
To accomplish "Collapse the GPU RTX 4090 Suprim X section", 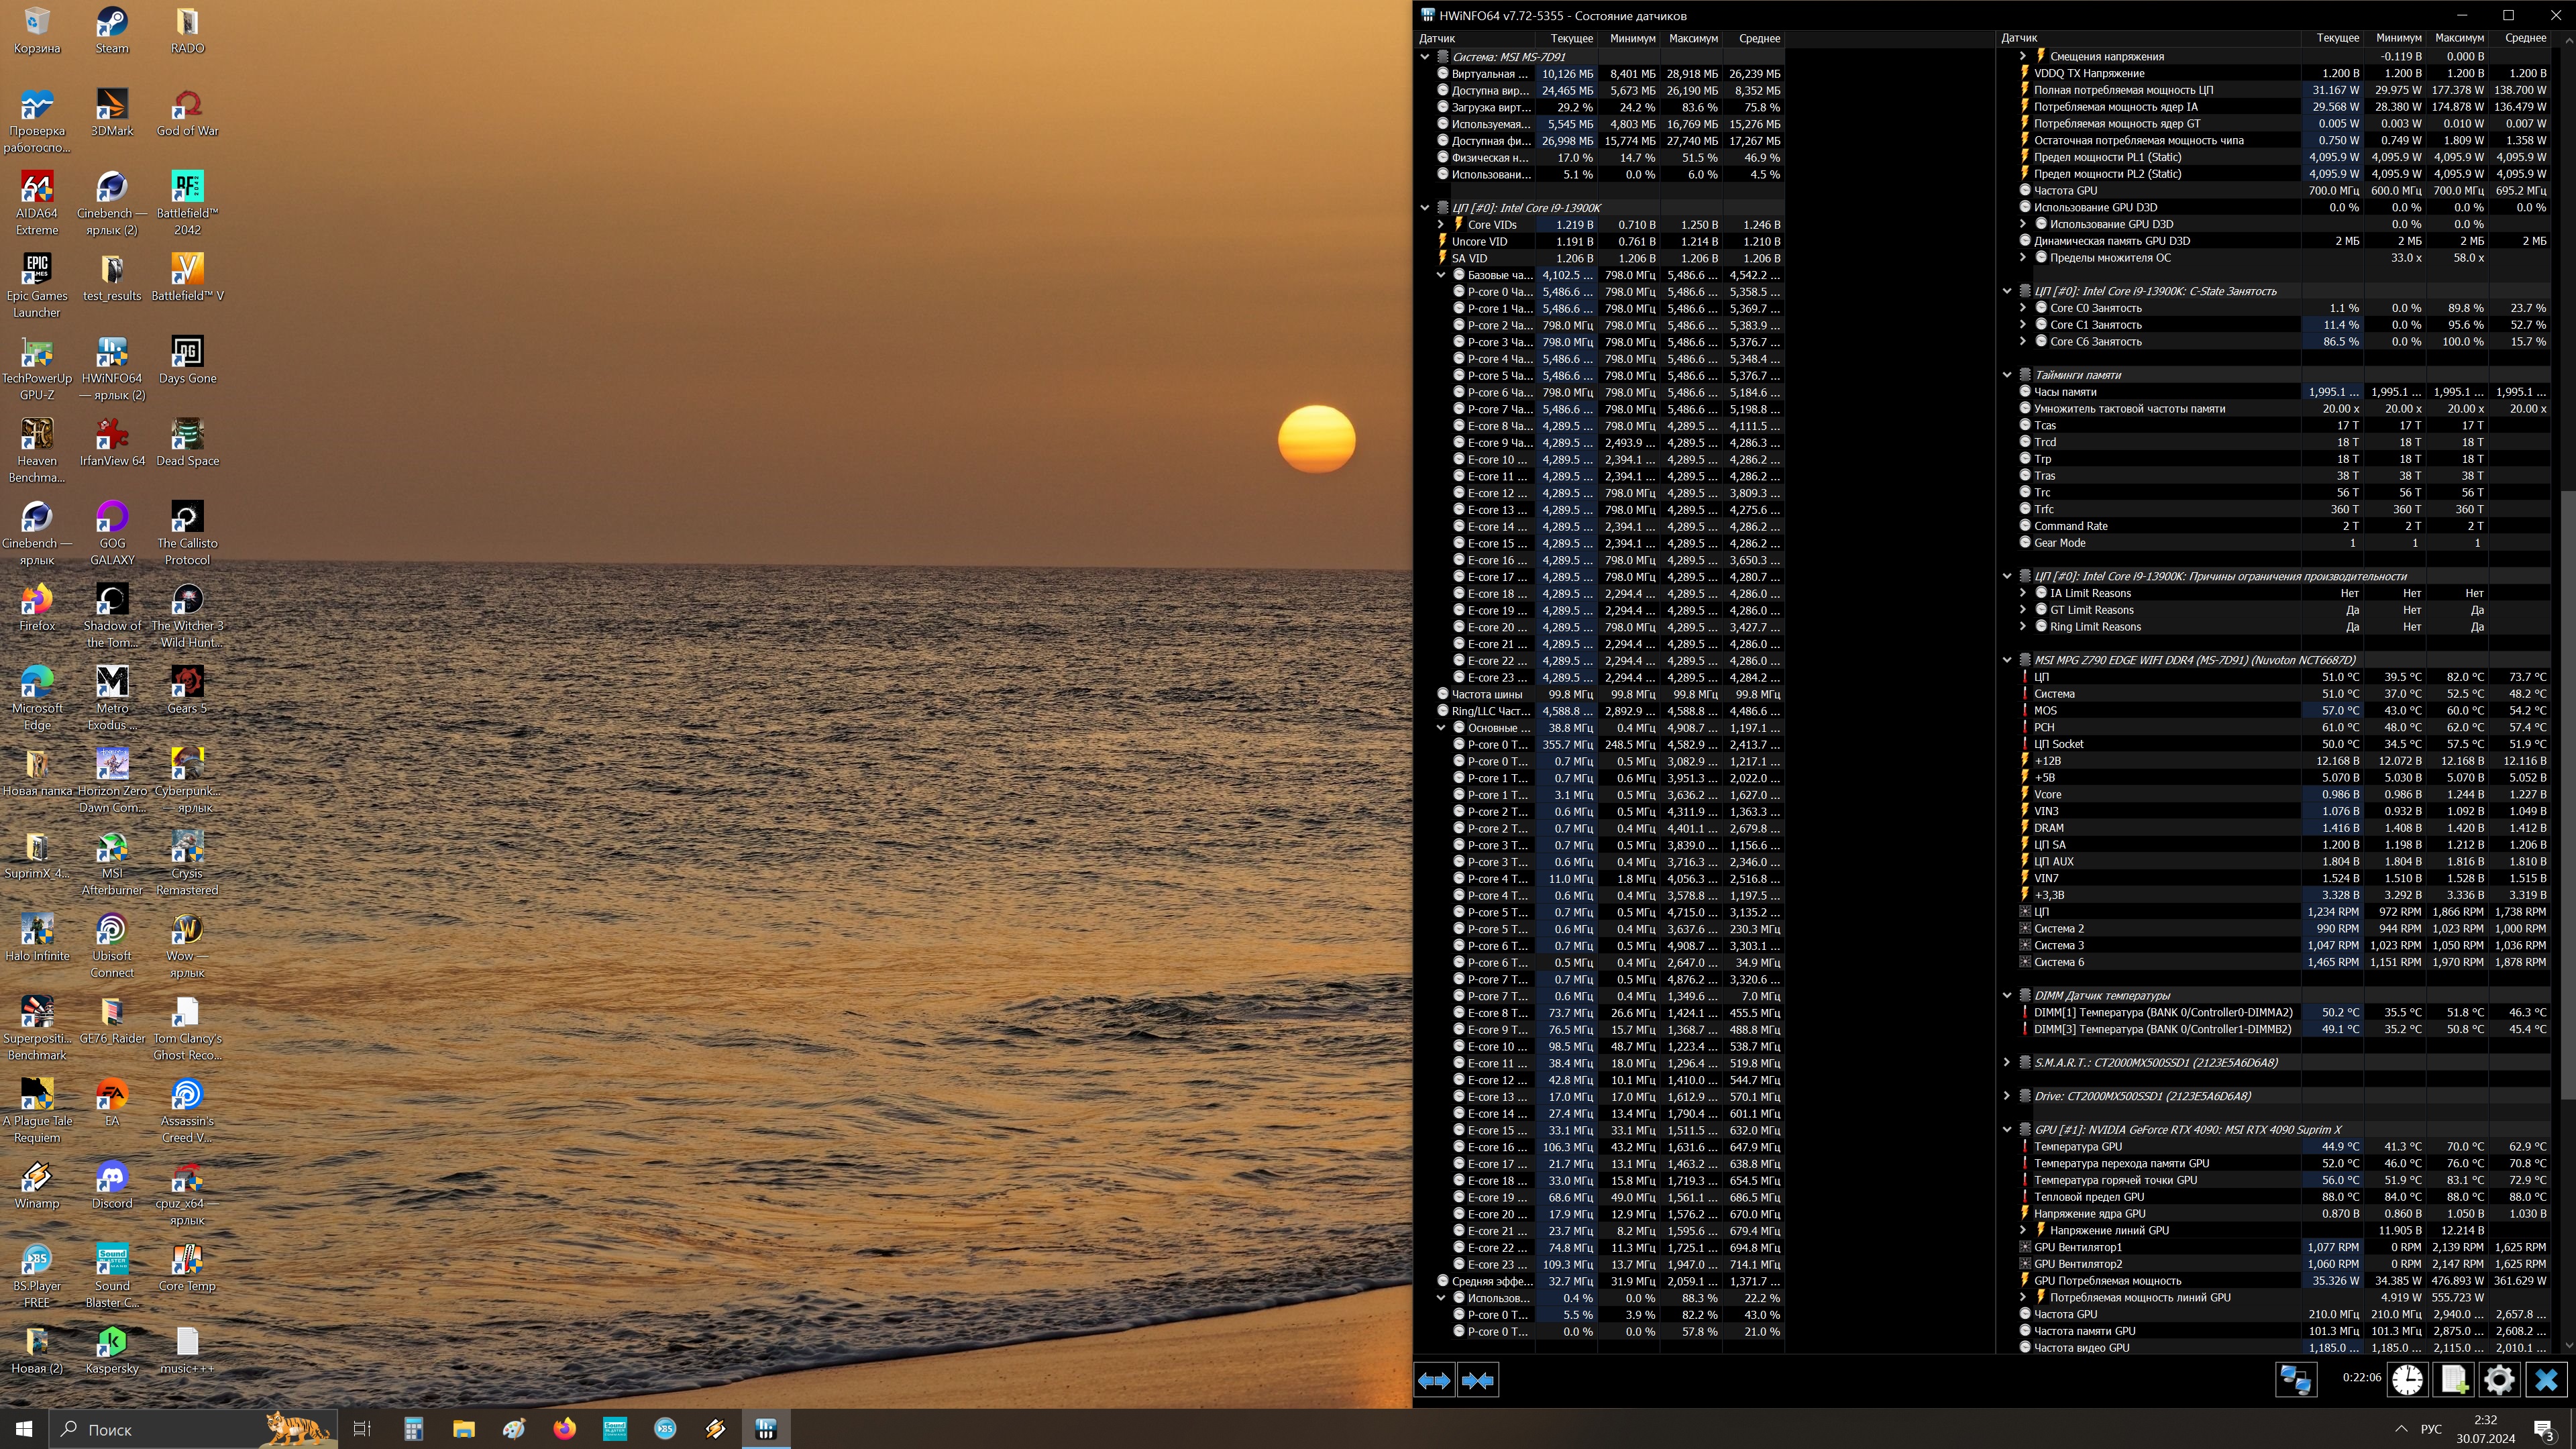I will click(2007, 1129).
